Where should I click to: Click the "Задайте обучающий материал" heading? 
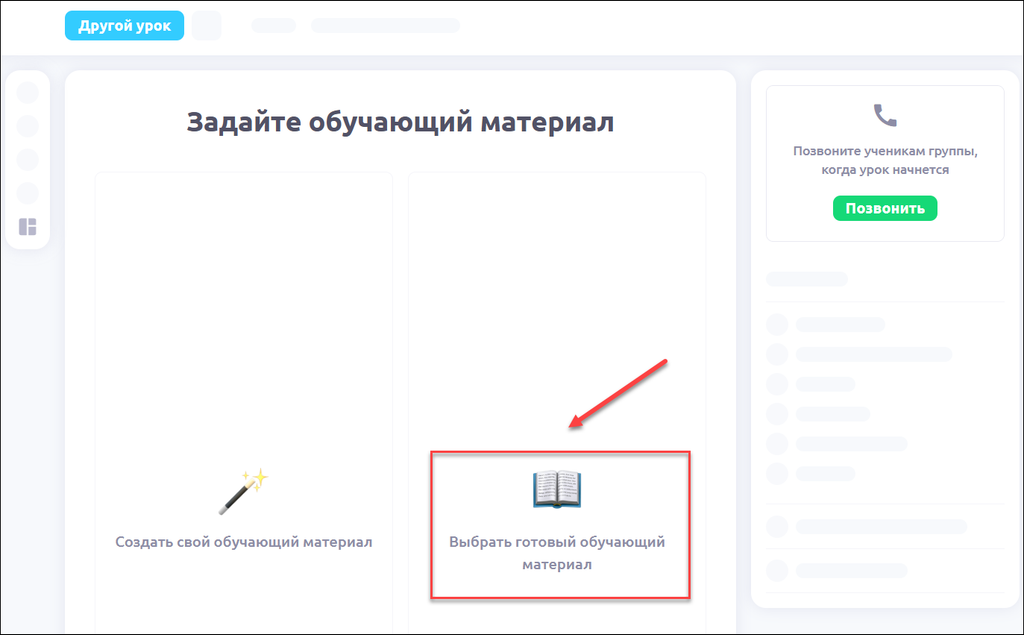[400, 123]
